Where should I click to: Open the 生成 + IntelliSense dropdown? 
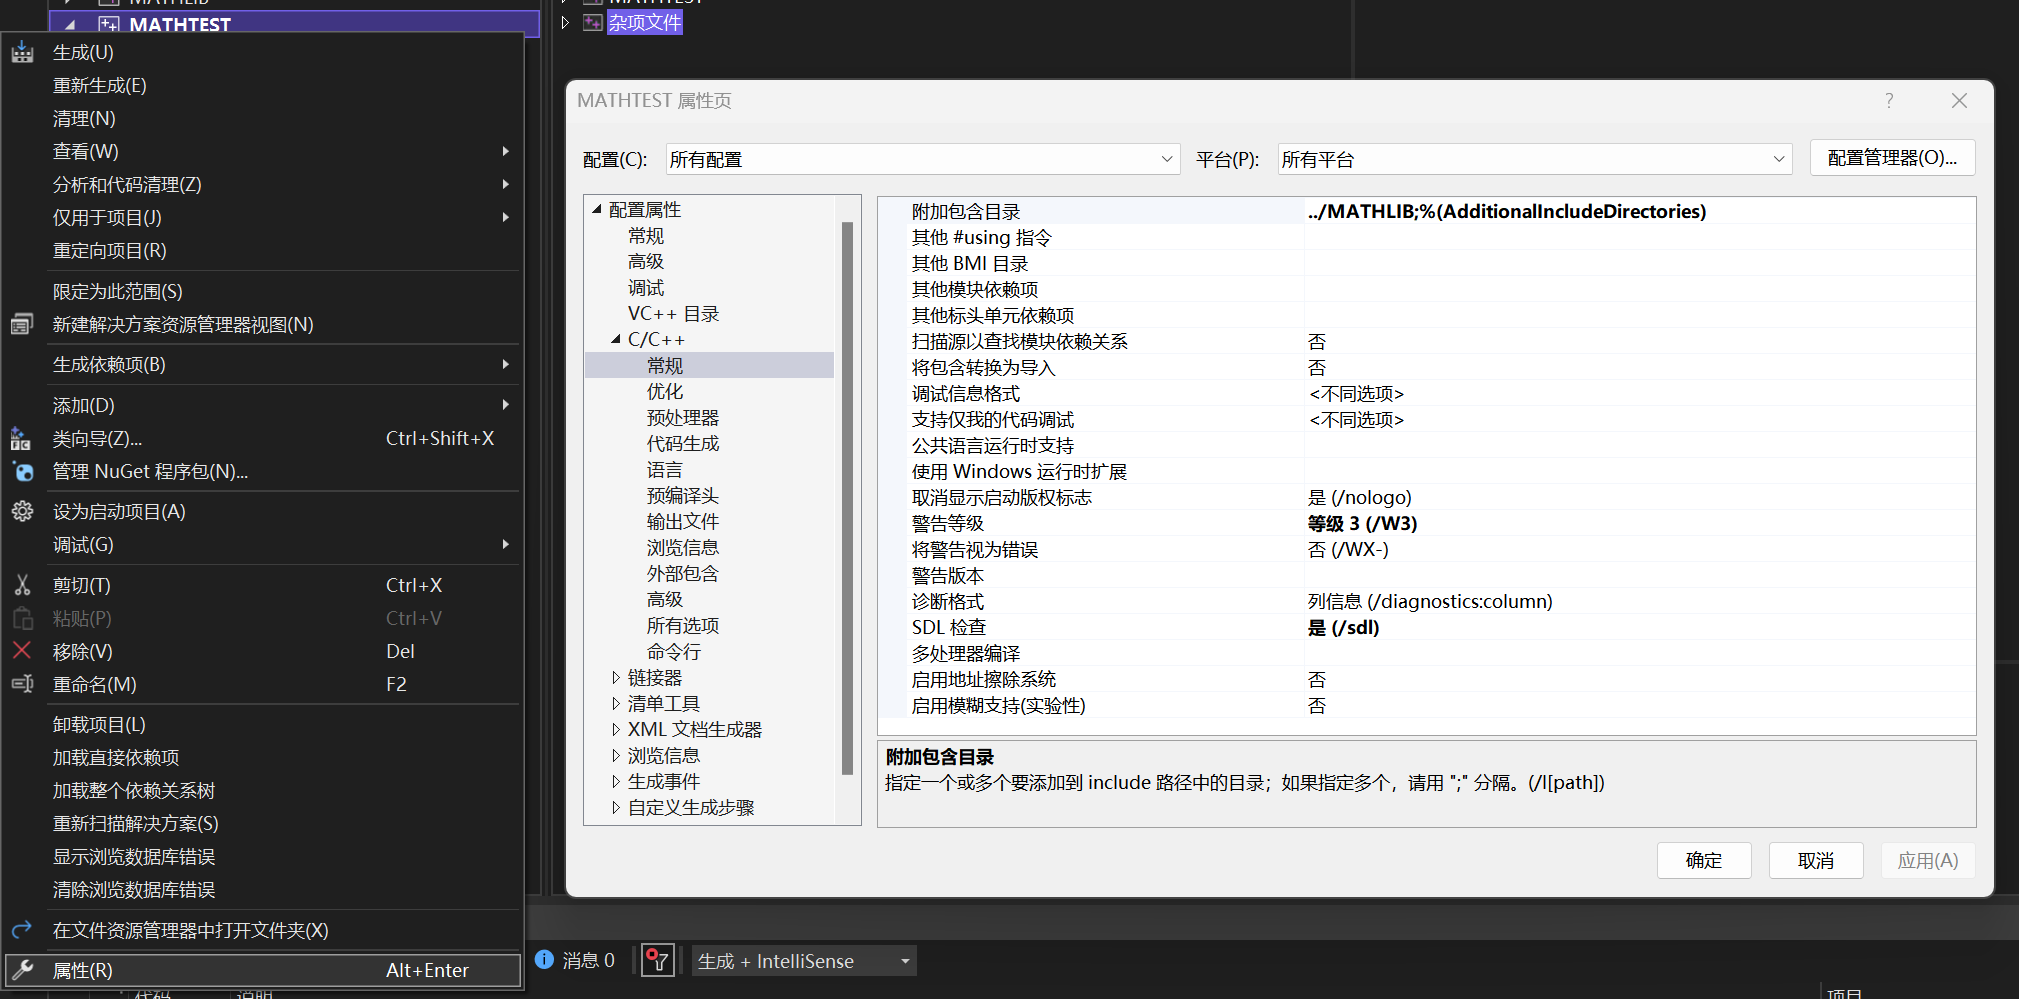click(x=804, y=961)
